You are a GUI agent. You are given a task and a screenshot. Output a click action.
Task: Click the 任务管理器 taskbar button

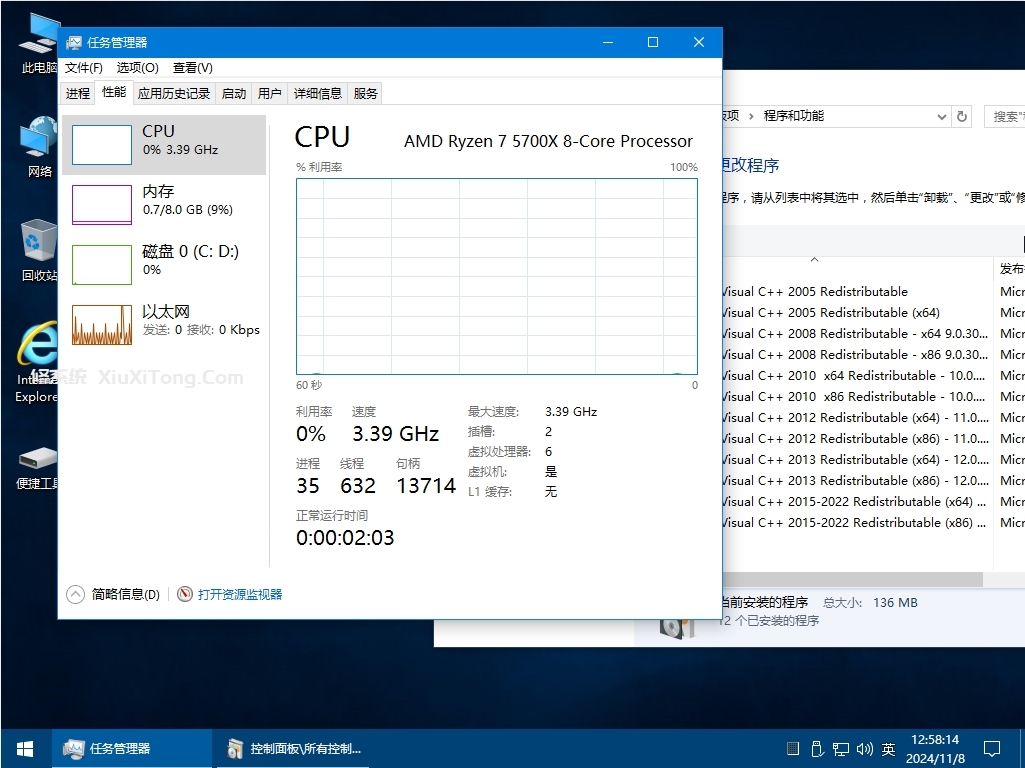132,748
